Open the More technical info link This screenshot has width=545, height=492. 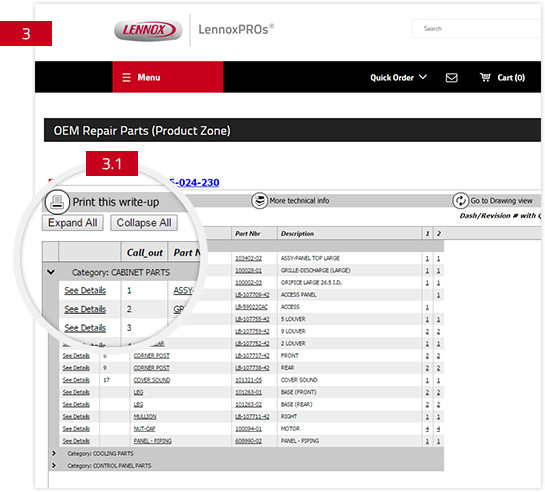pyautogui.click(x=299, y=200)
